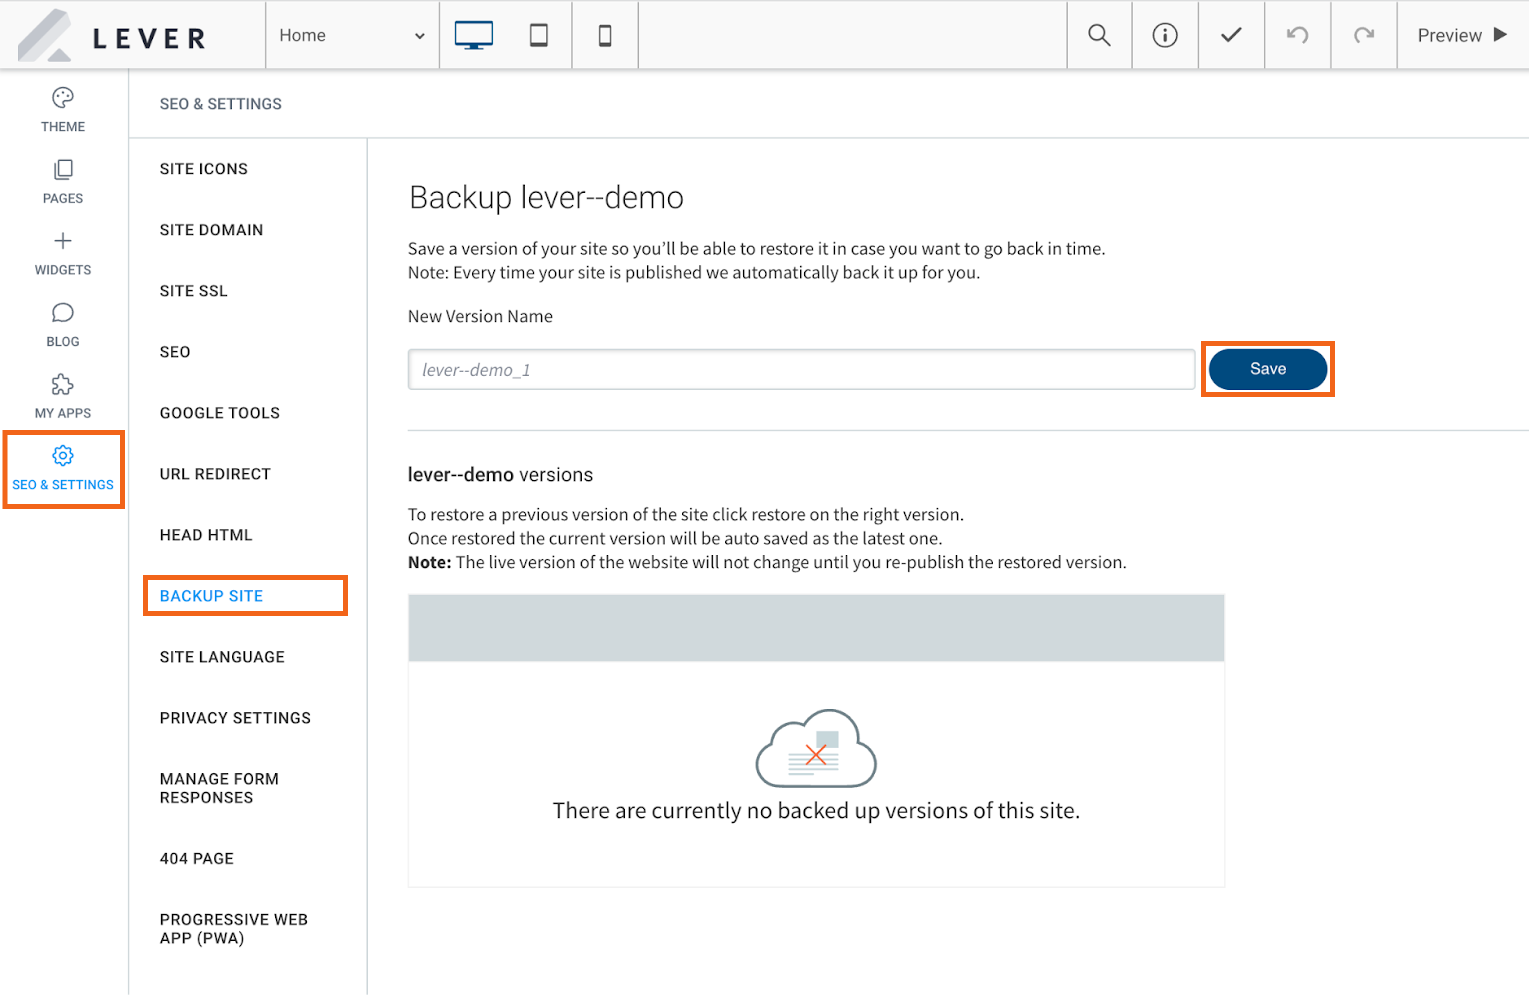Image resolution: width=1529 pixels, height=995 pixels.
Task: Open the Blog panel
Action: coord(63,326)
